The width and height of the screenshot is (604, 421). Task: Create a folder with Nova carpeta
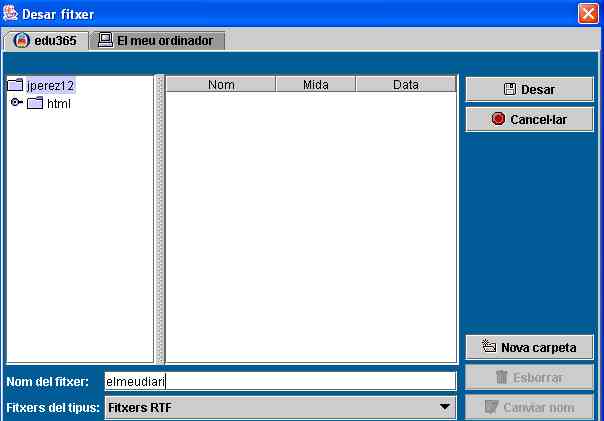tap(529, 347)
